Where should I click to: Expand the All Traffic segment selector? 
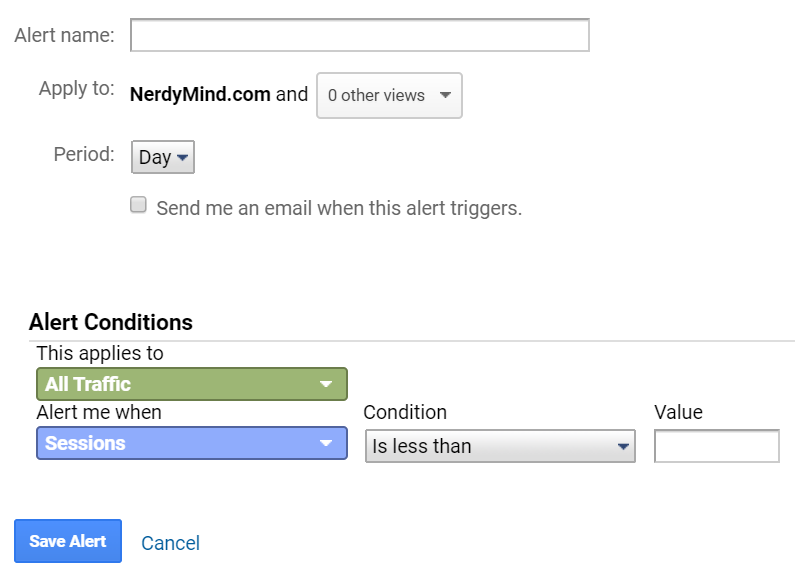tap(191, 384)
